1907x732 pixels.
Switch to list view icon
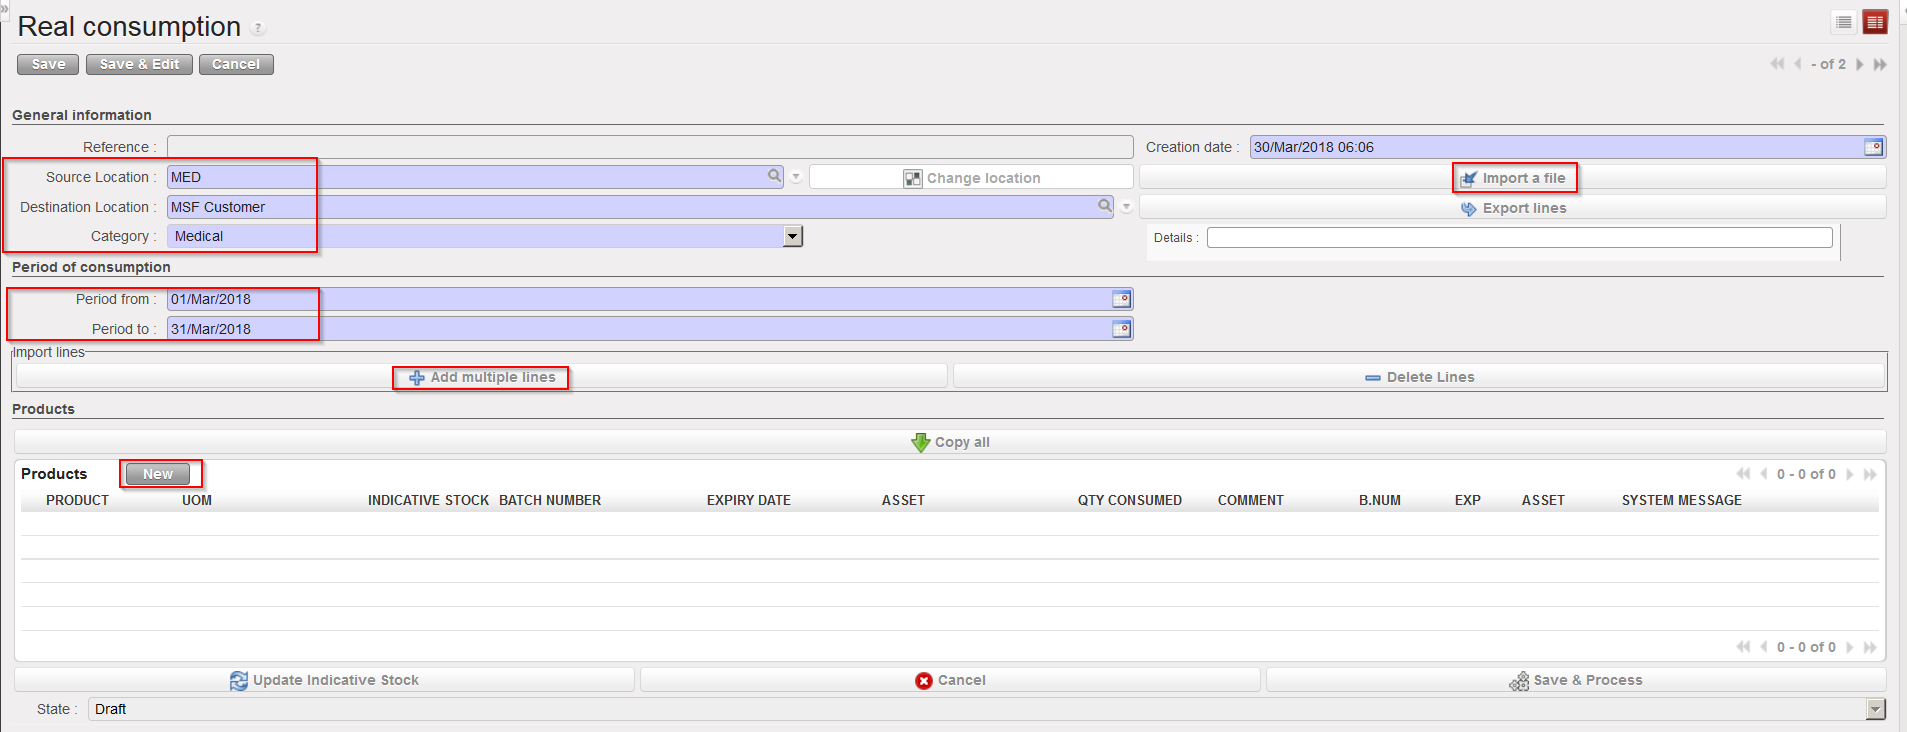click(1844, 22)
